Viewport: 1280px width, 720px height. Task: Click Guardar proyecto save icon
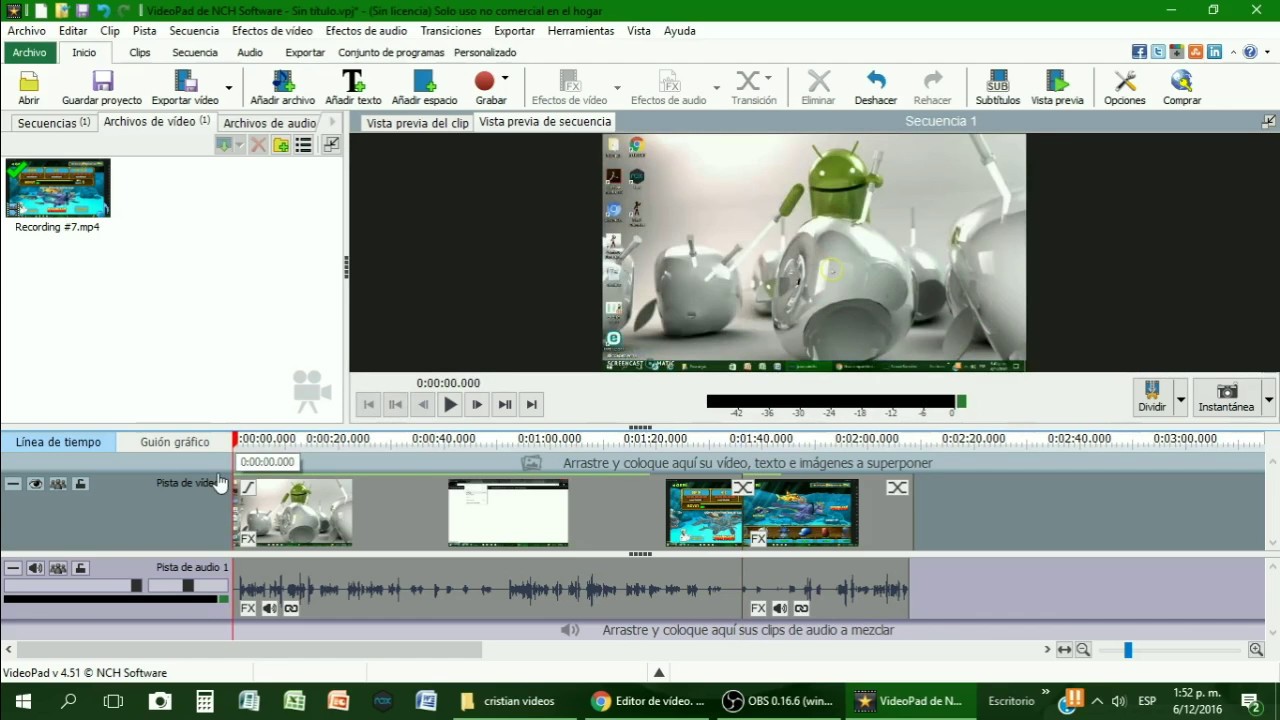click(102, 81)
